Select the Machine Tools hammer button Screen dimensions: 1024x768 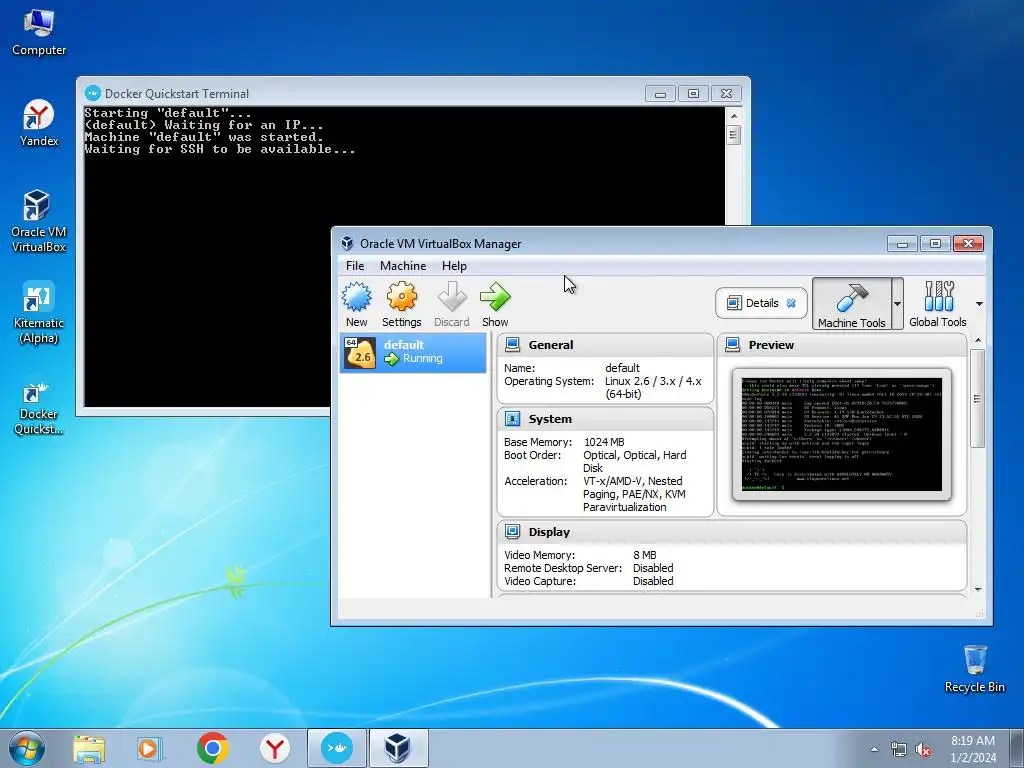(x=852, y=304)
